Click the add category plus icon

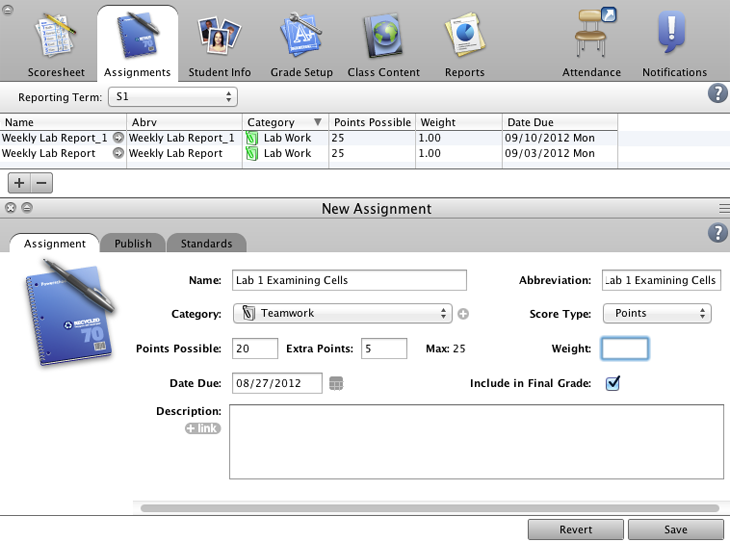coord(463,314)
